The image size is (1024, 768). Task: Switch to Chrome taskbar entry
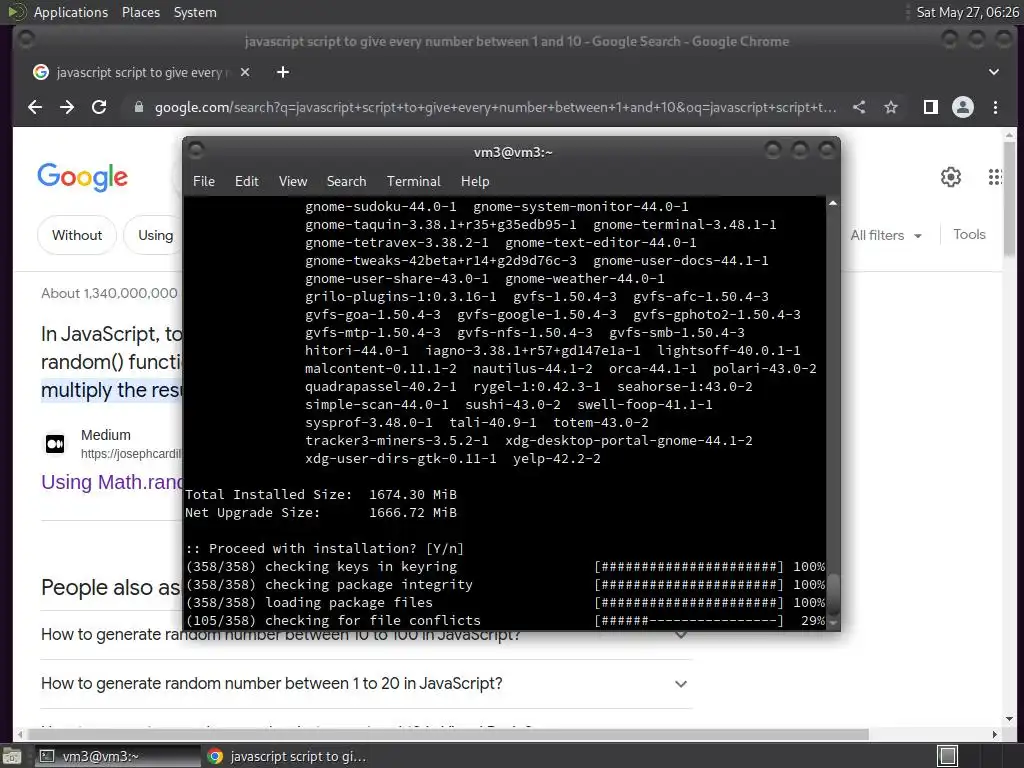pyautogui.click(x=285, y=756)
